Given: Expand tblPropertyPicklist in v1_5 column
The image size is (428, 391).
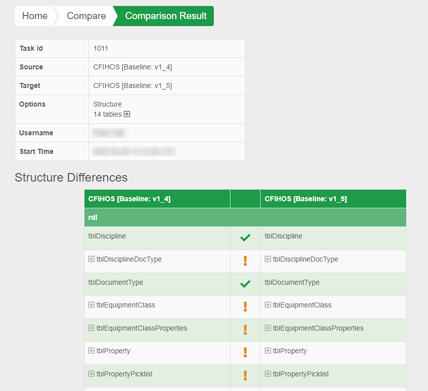Looking at the screenshot, I should click(x=267, y=374).
